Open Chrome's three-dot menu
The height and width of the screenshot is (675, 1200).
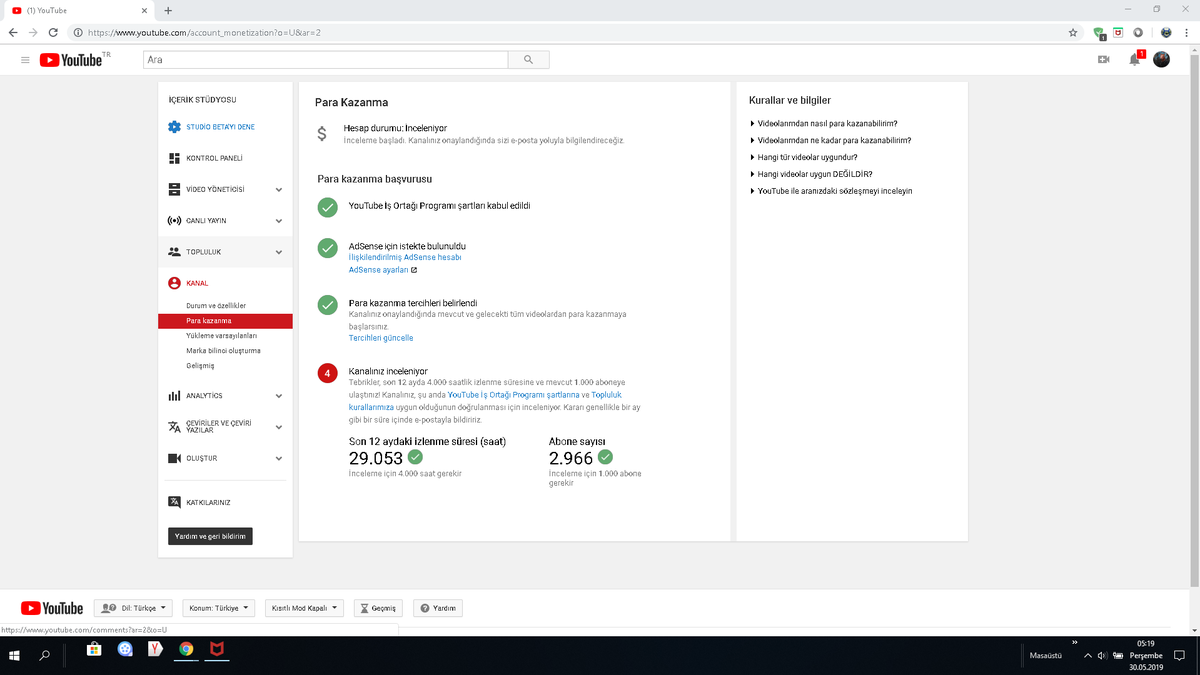click(x=1187, y=32)
